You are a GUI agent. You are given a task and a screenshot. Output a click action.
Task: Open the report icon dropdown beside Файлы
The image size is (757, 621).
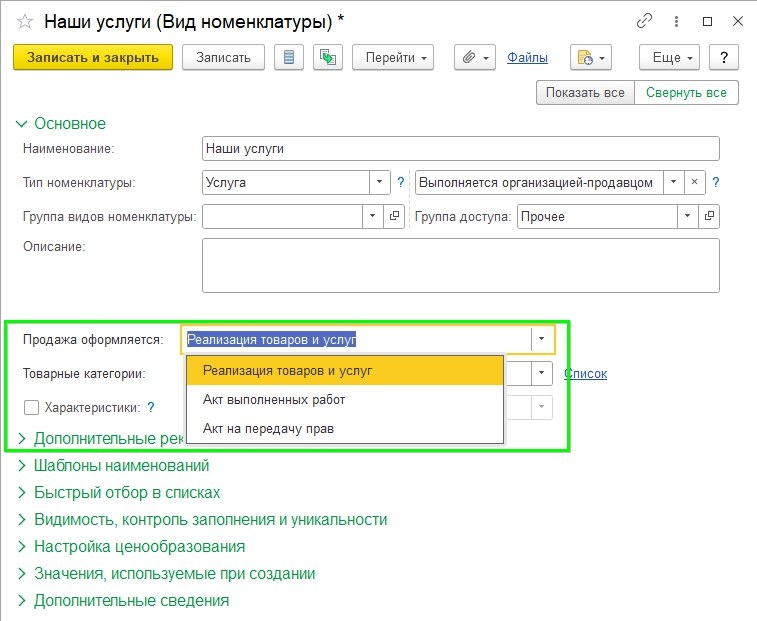pos(591,57)
